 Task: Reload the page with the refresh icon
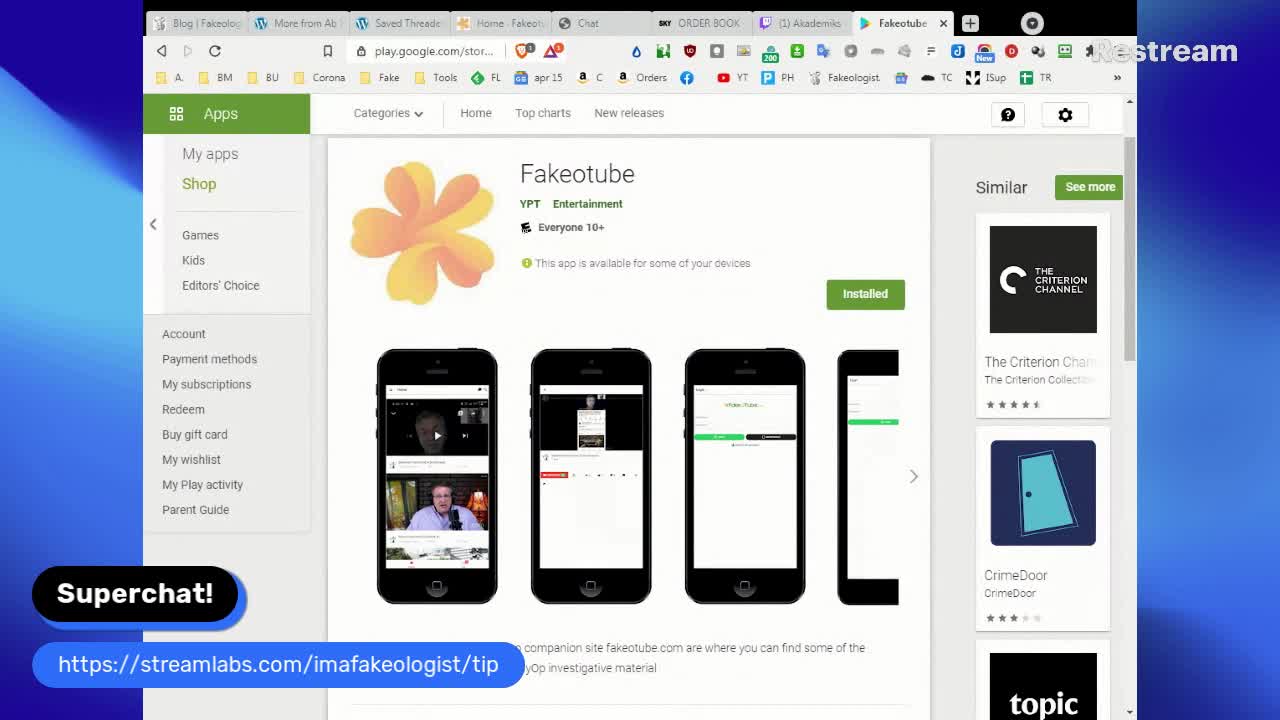[215, 51]
